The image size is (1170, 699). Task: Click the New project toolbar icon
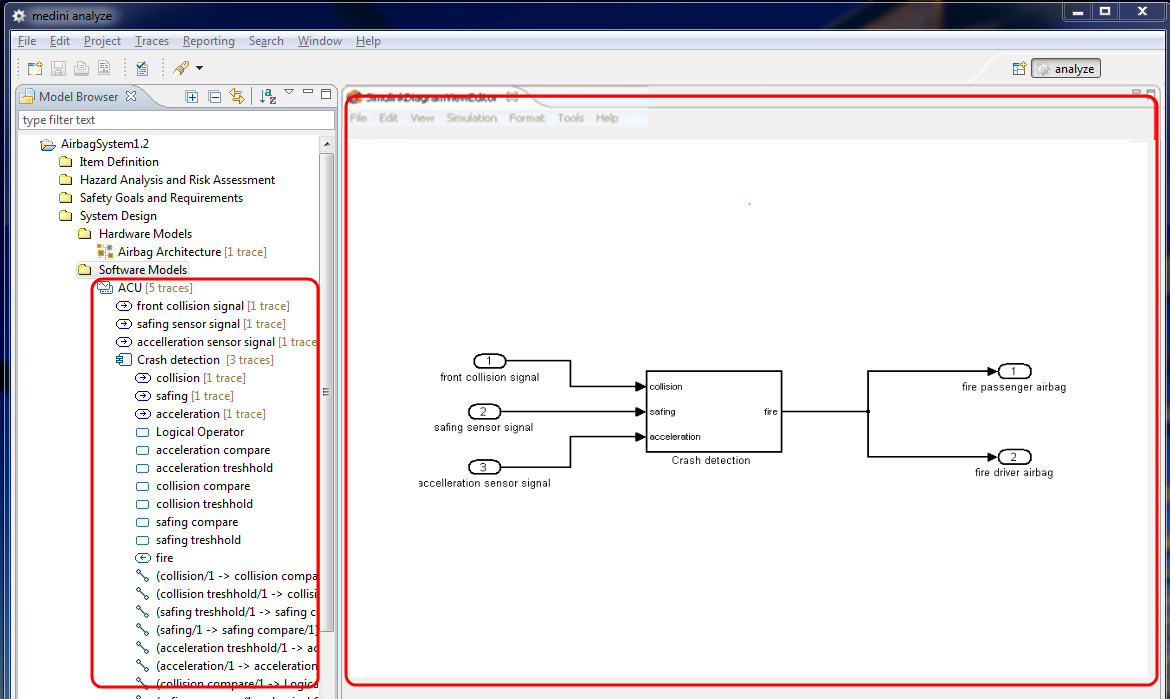click(35, 69)
